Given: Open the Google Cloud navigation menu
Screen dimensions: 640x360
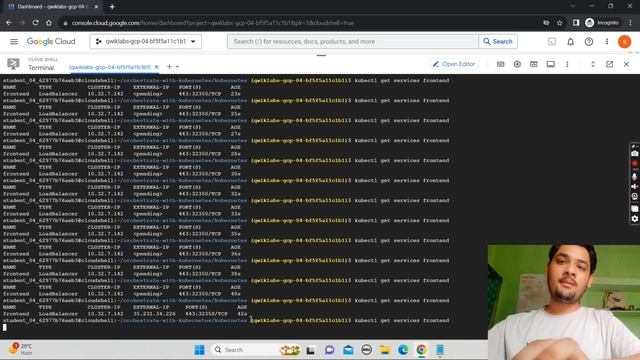Looking at the screenshot, I should pos(14,42).
